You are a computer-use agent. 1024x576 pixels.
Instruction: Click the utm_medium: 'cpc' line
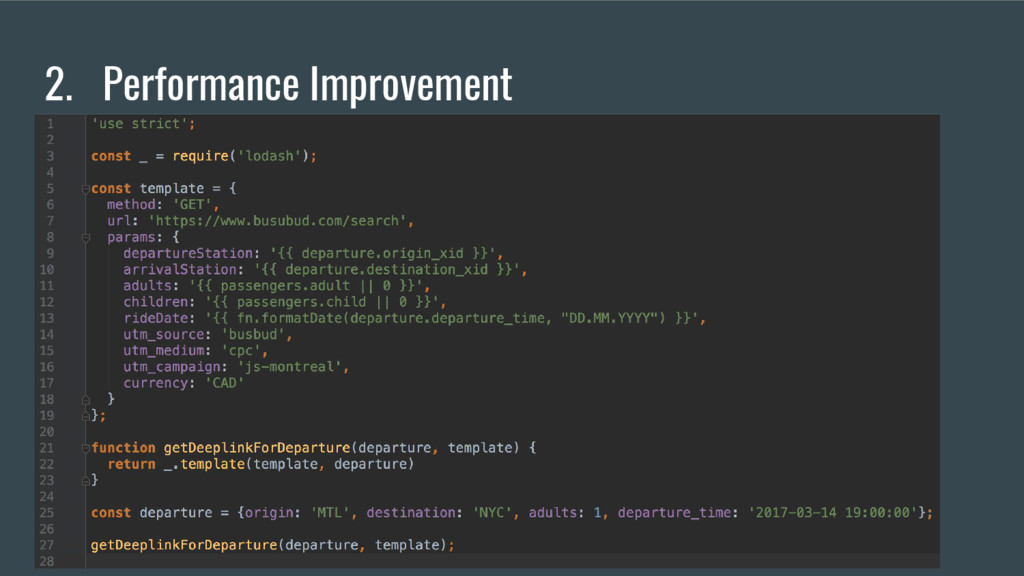pyautogui.click(x=195, y=351)
